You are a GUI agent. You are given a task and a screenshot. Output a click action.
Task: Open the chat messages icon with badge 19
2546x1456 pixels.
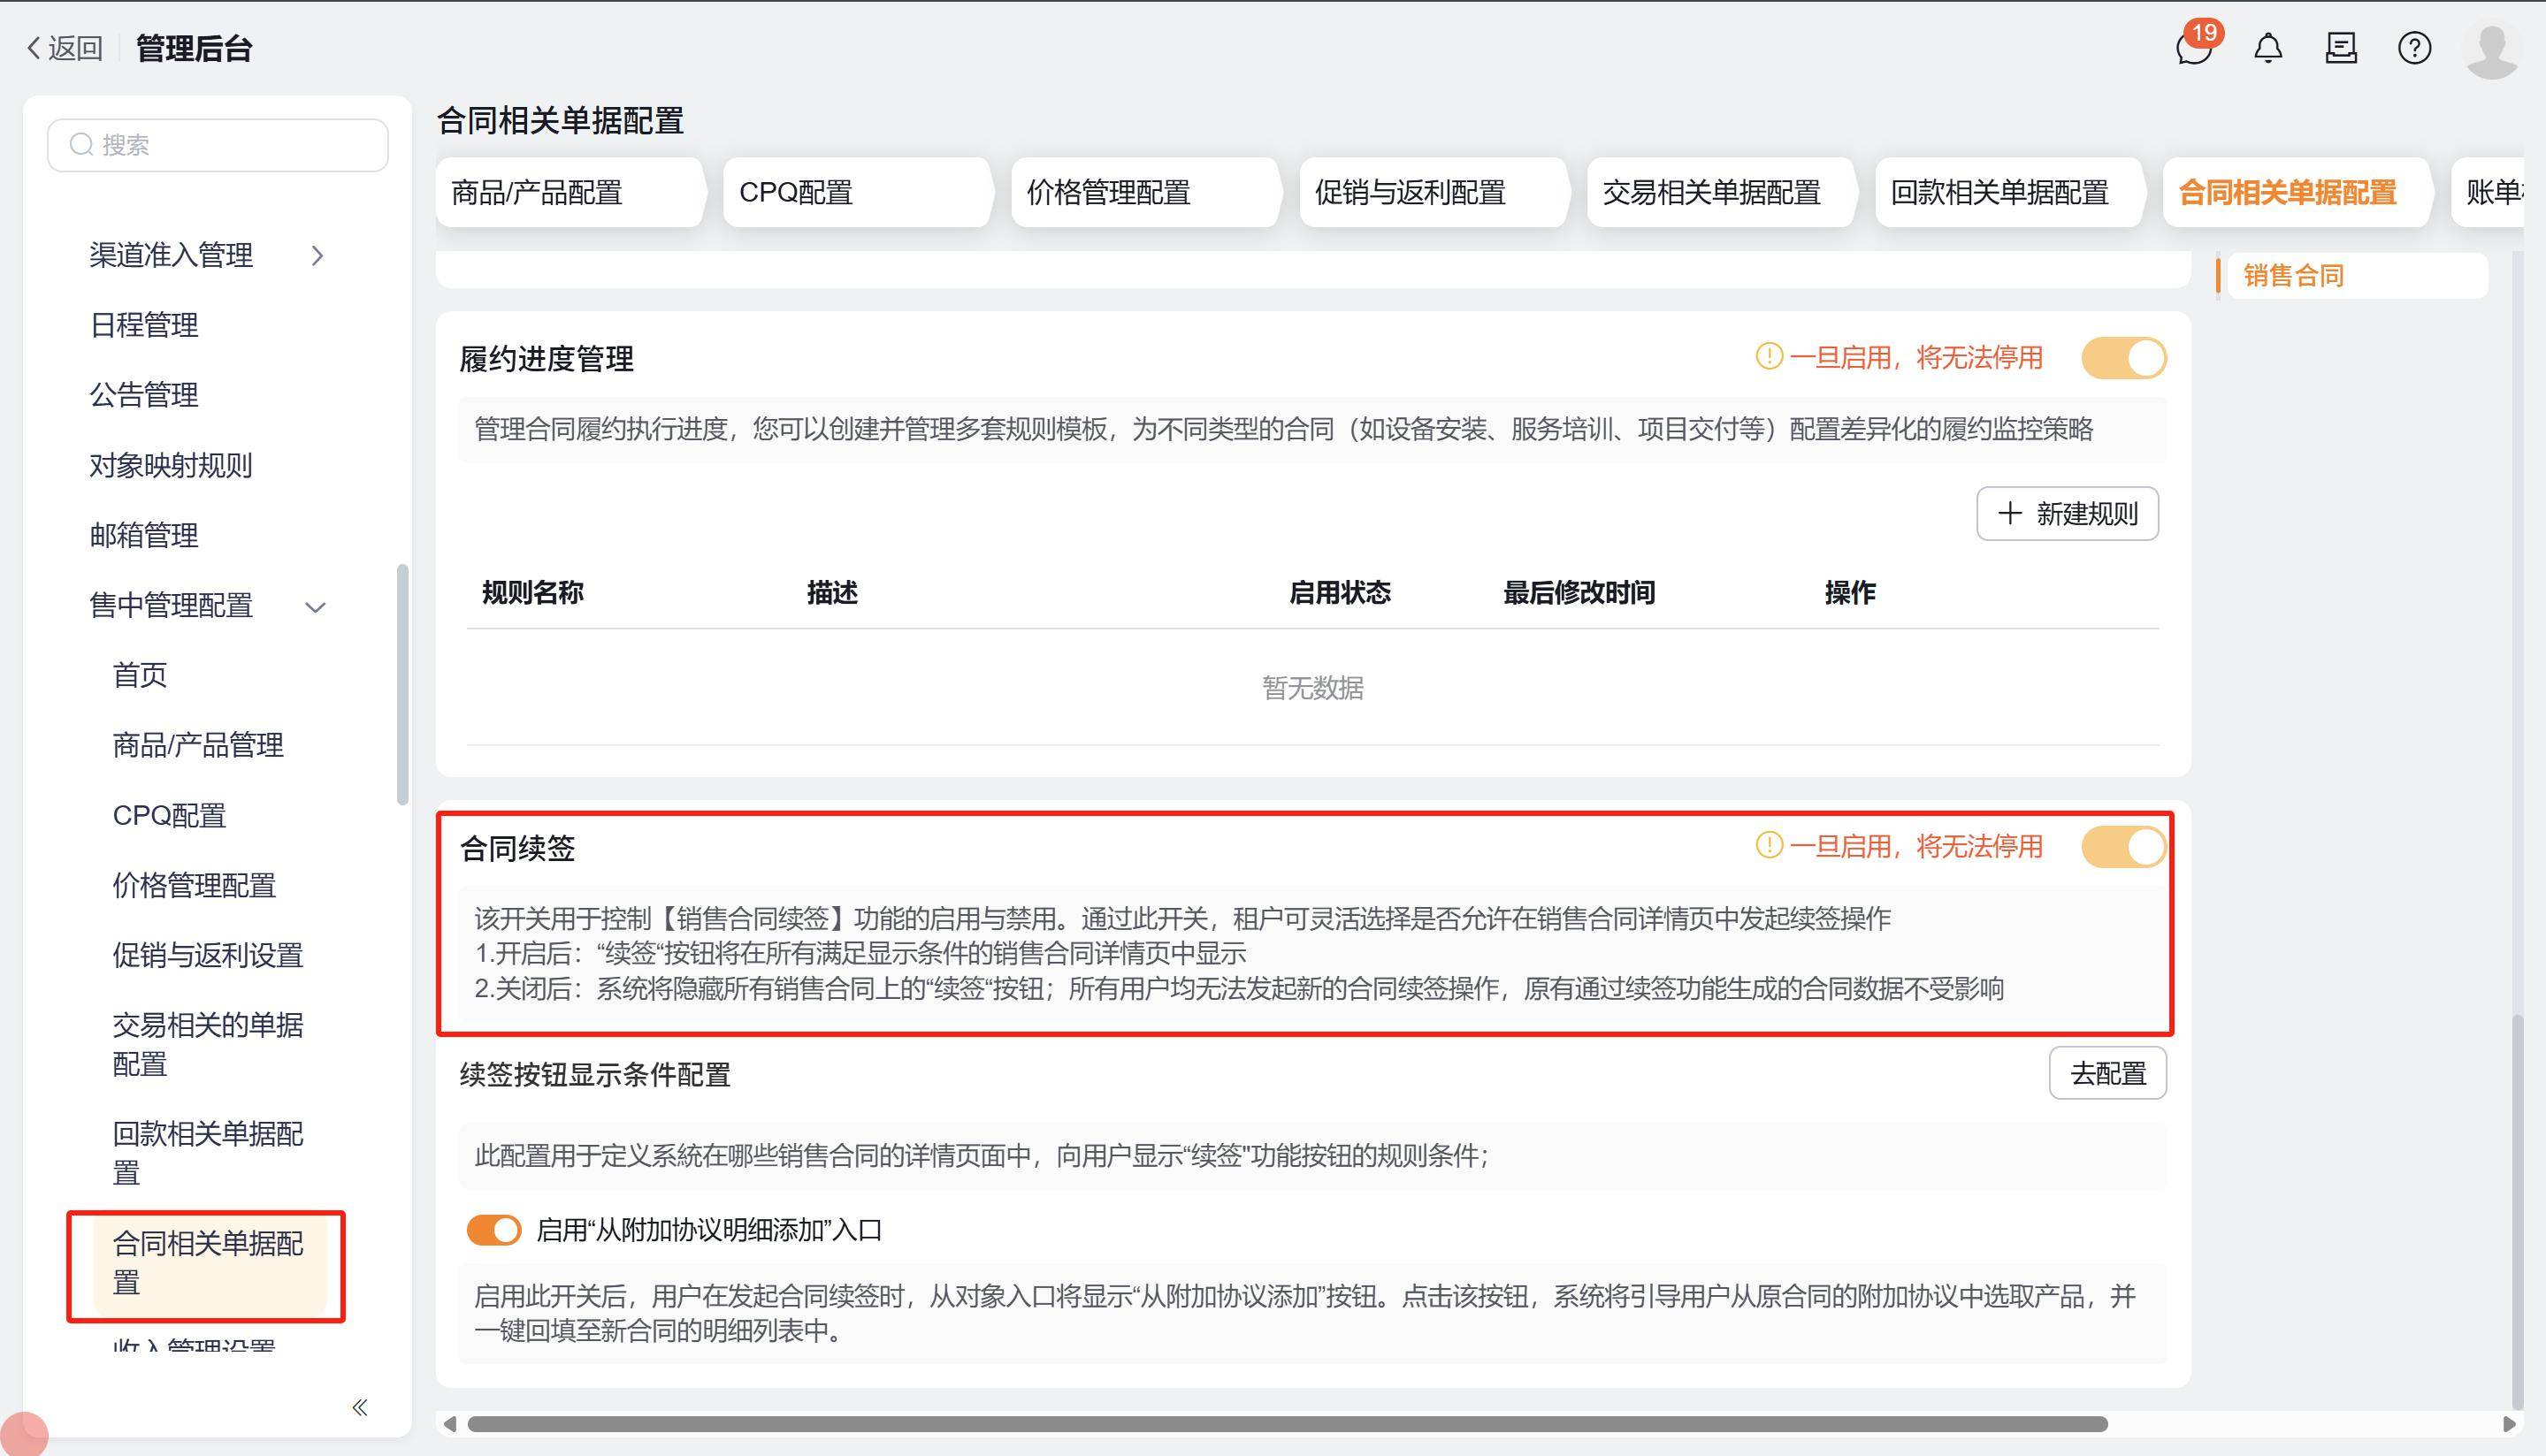pyautogui.click(x=2193, y=47)
